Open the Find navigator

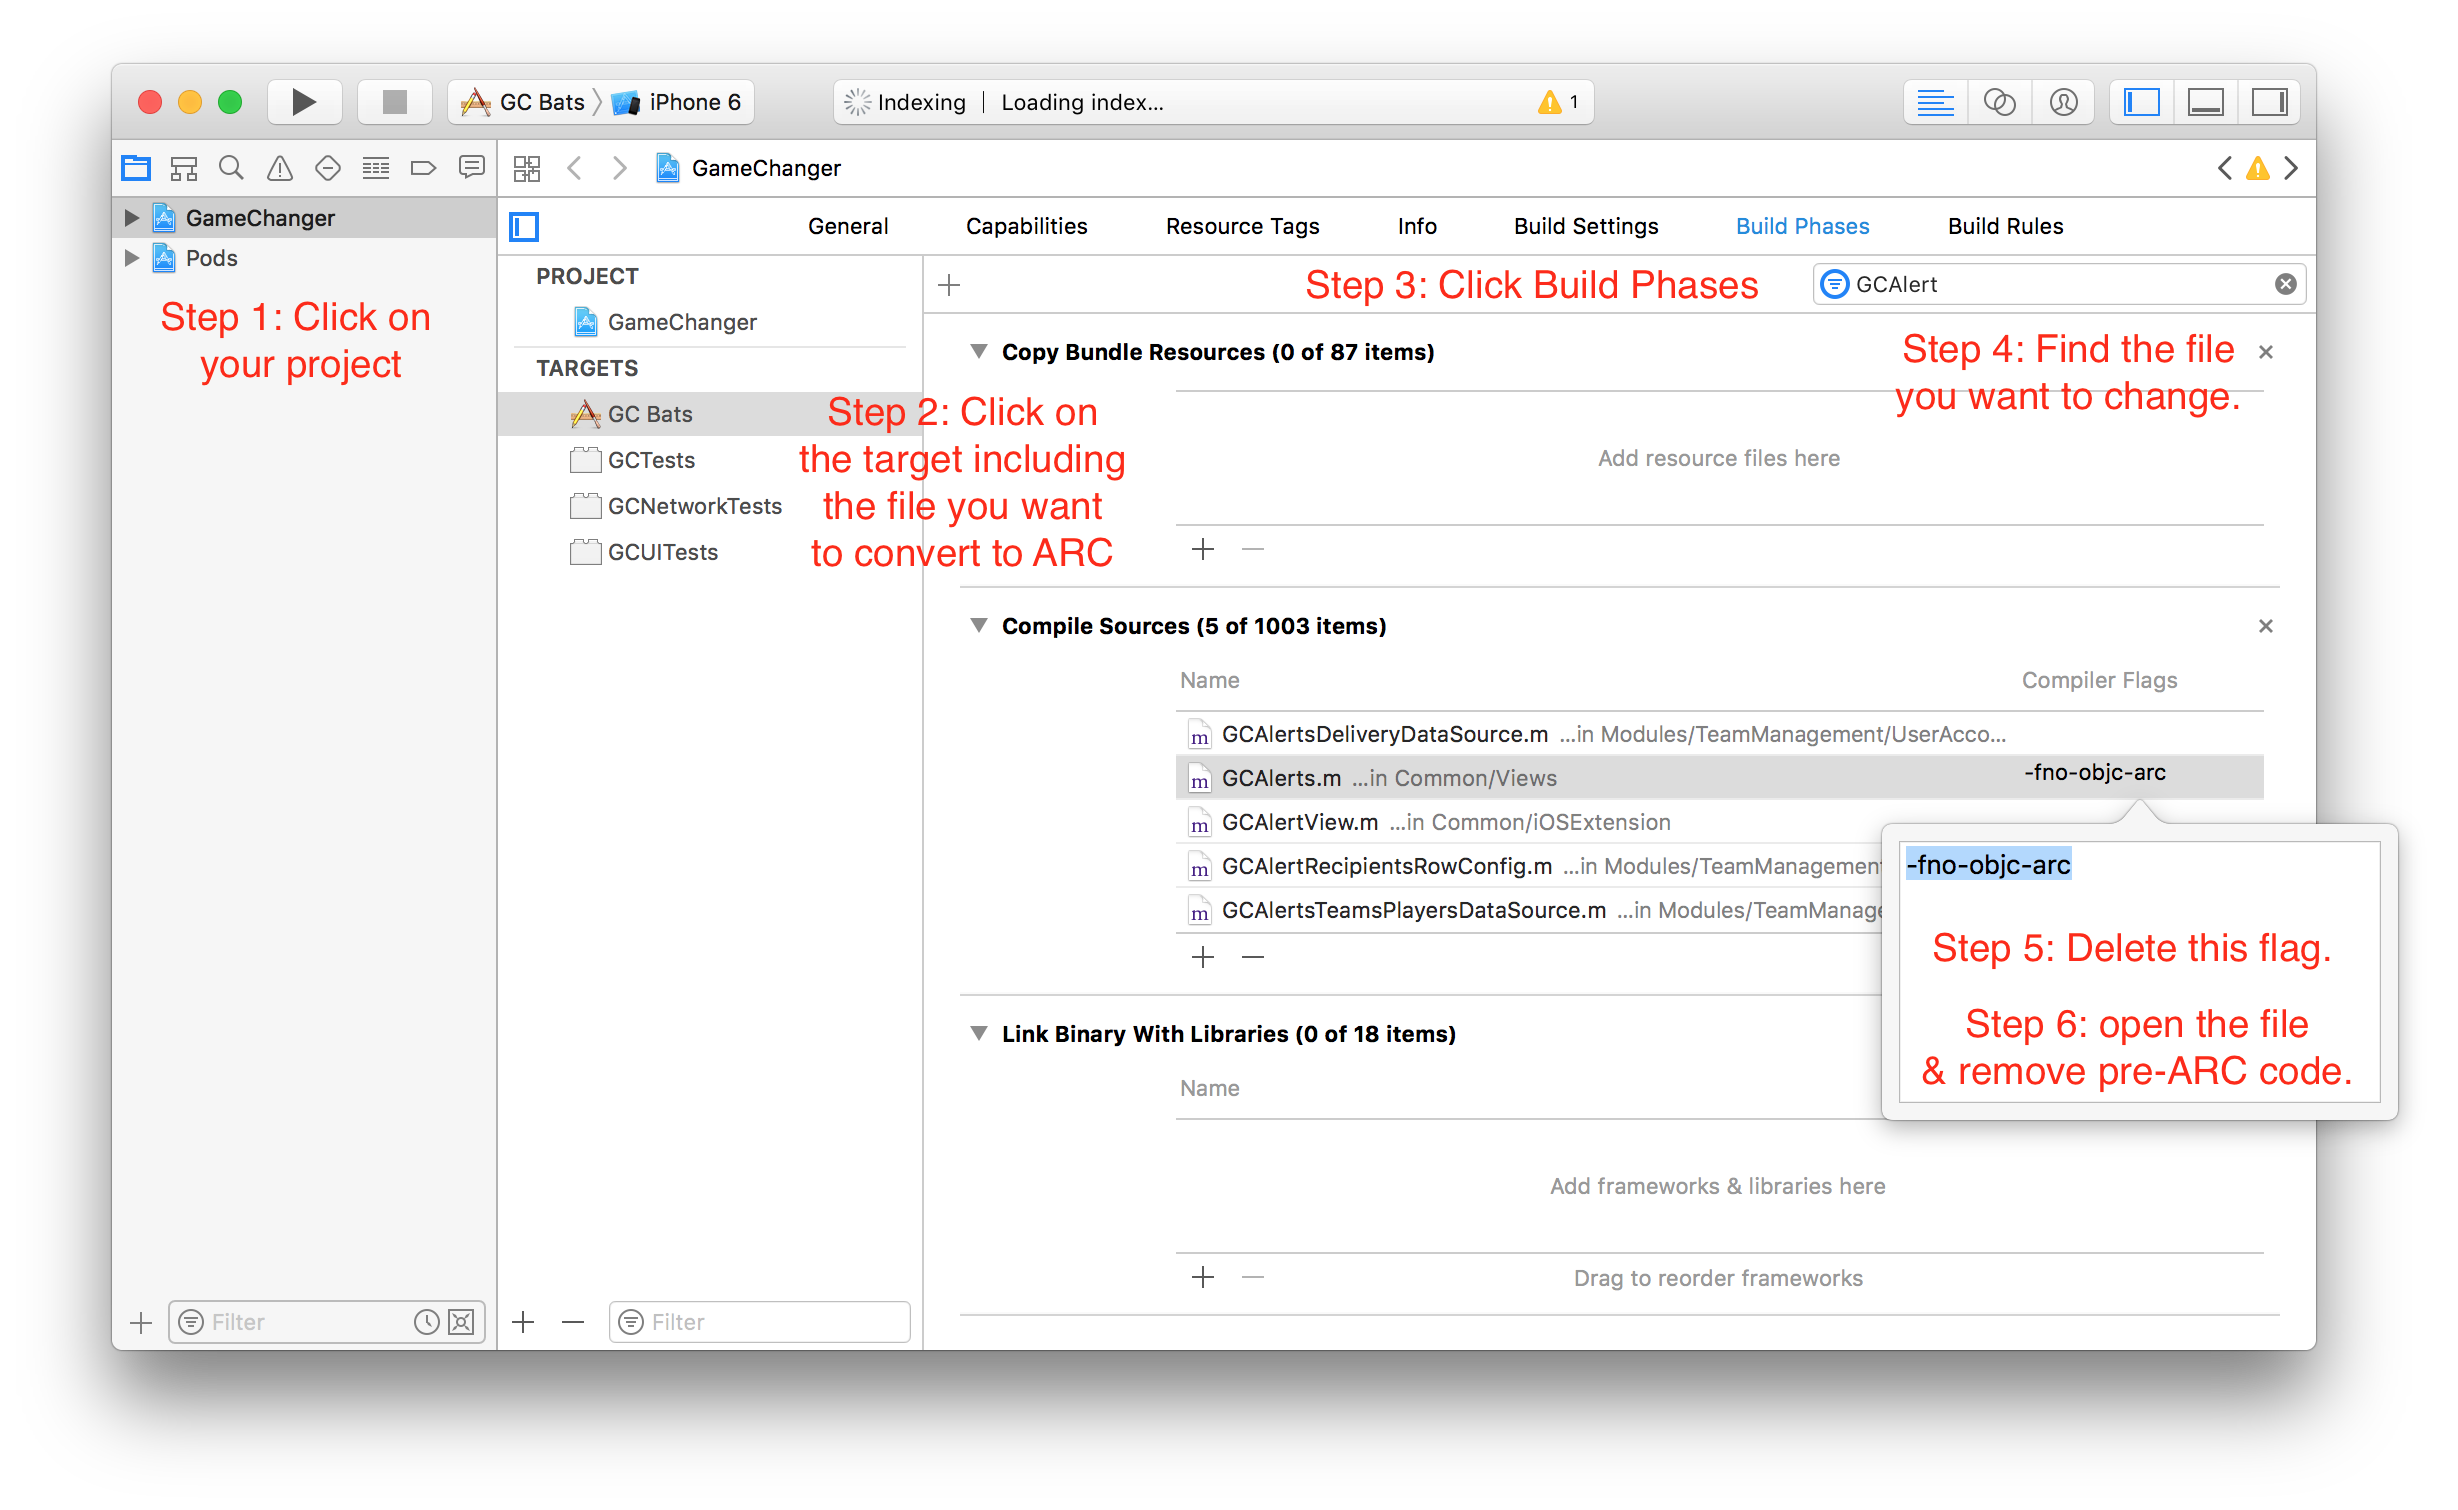point(231,168)
